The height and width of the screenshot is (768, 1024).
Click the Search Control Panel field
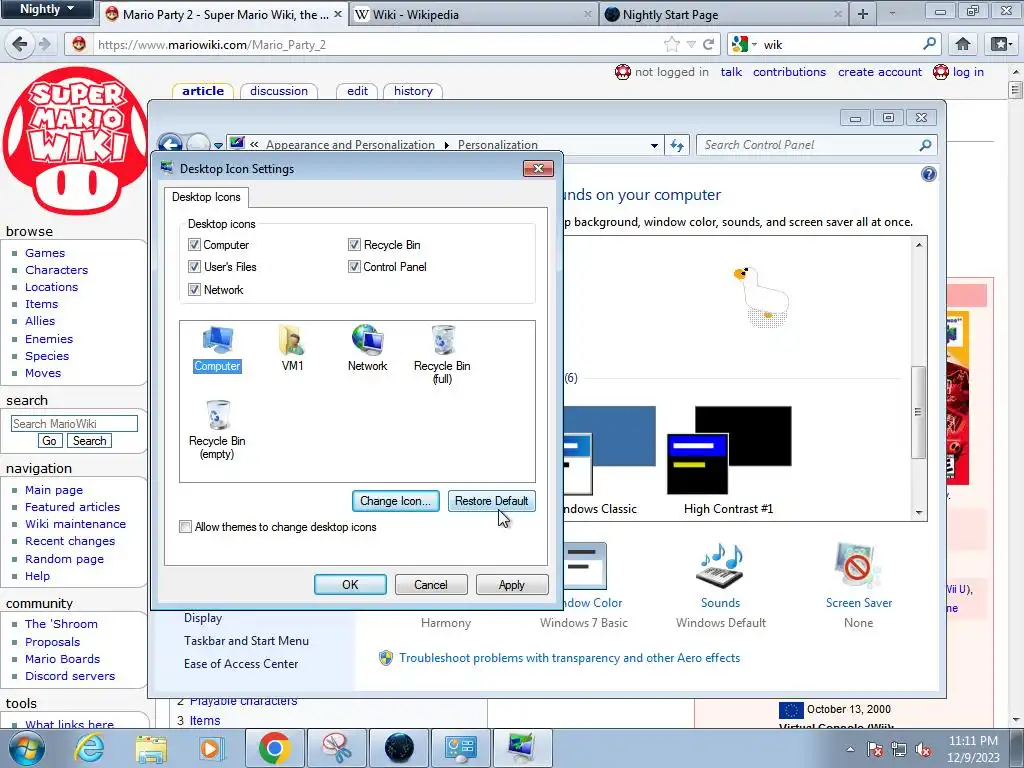click(816, 145)
